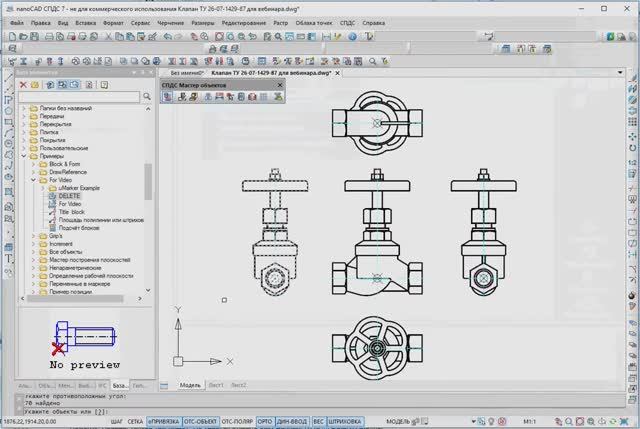Image resolution: width=640 pixels, height=429 pixels.
Task: Collapse the Примеры folder
Action: click(24, 156)
